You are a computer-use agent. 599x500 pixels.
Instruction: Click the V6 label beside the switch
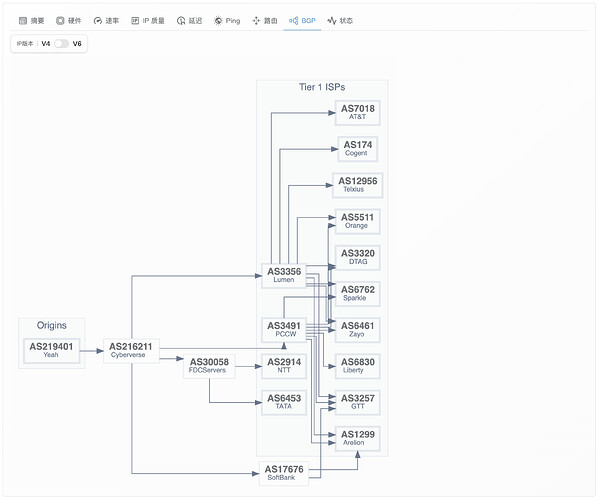(x=77, y=44)
